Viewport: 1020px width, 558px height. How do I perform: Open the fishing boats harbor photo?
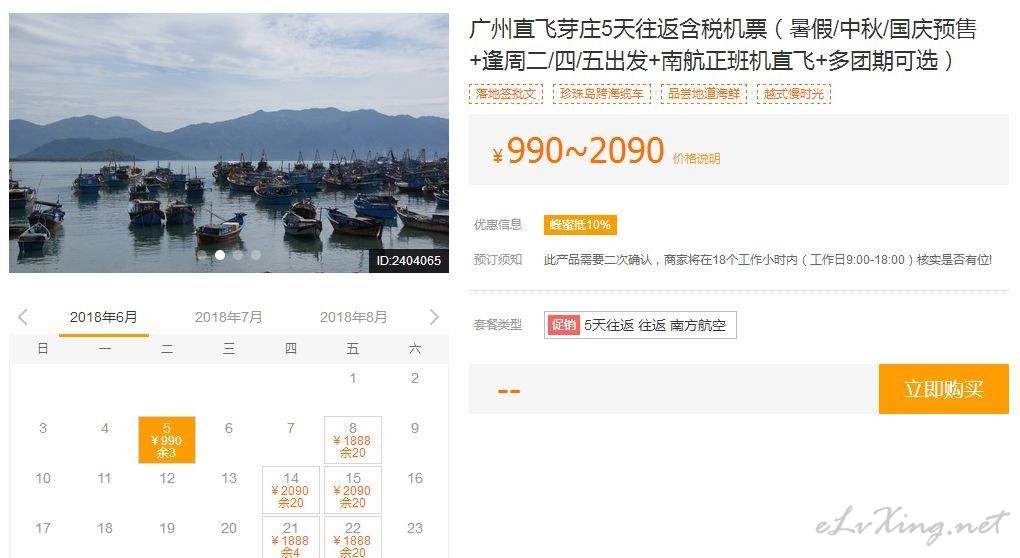pyautogui.click(x=229, y=142)
